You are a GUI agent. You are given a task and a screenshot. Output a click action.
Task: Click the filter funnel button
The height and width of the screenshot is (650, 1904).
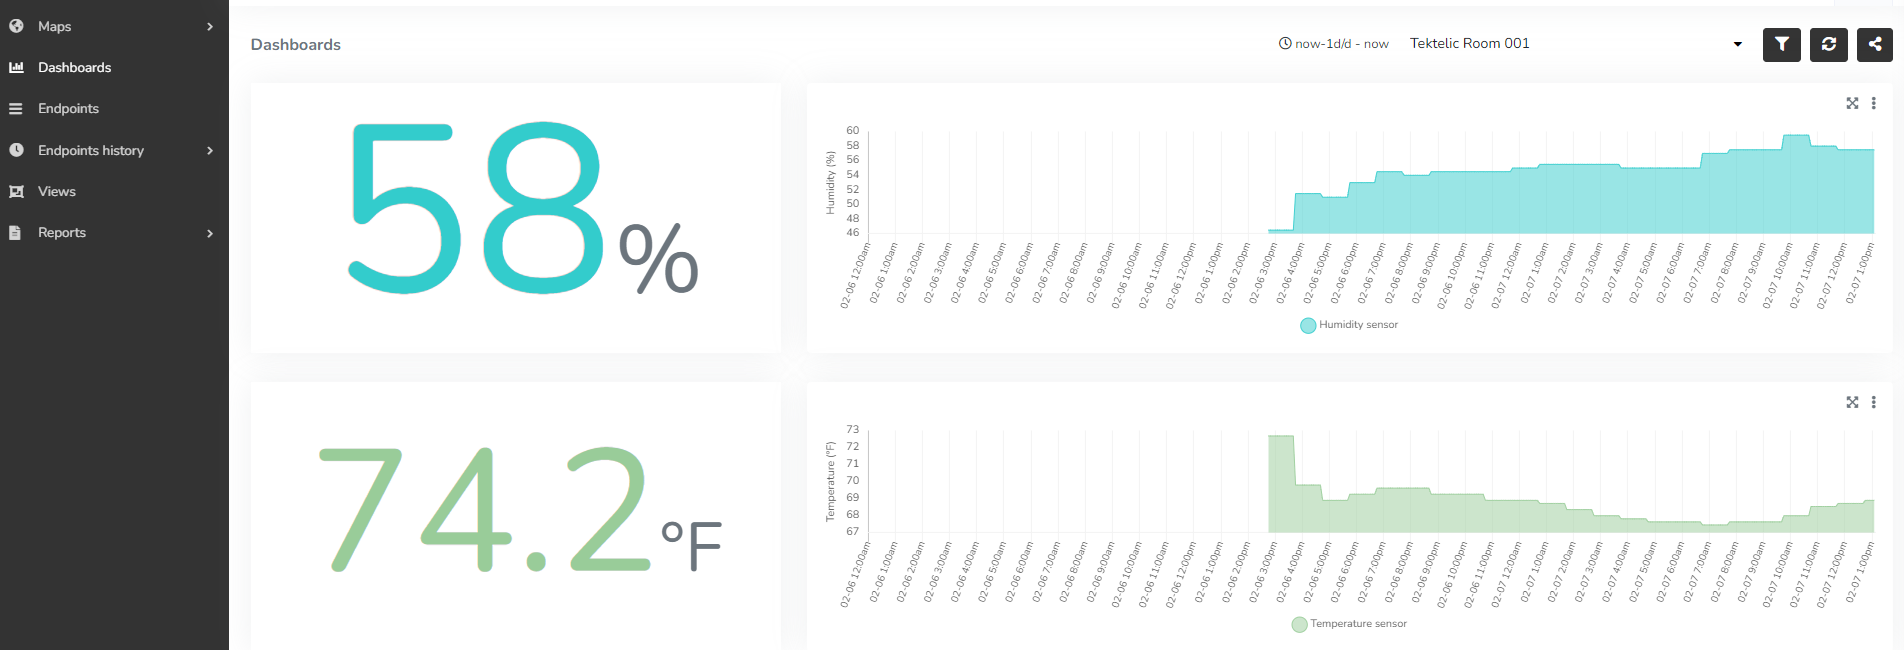(x=1781, y=44)
